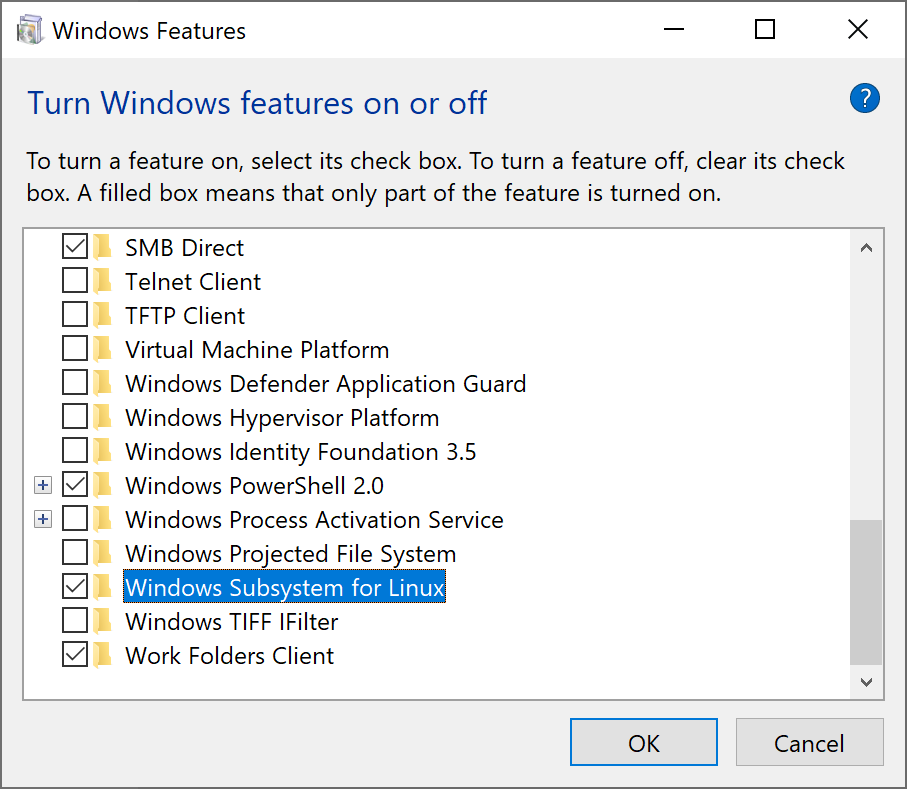Click the folder icon beside Virtual Machine Platform

pyautogui.click(x=103, y=349)
